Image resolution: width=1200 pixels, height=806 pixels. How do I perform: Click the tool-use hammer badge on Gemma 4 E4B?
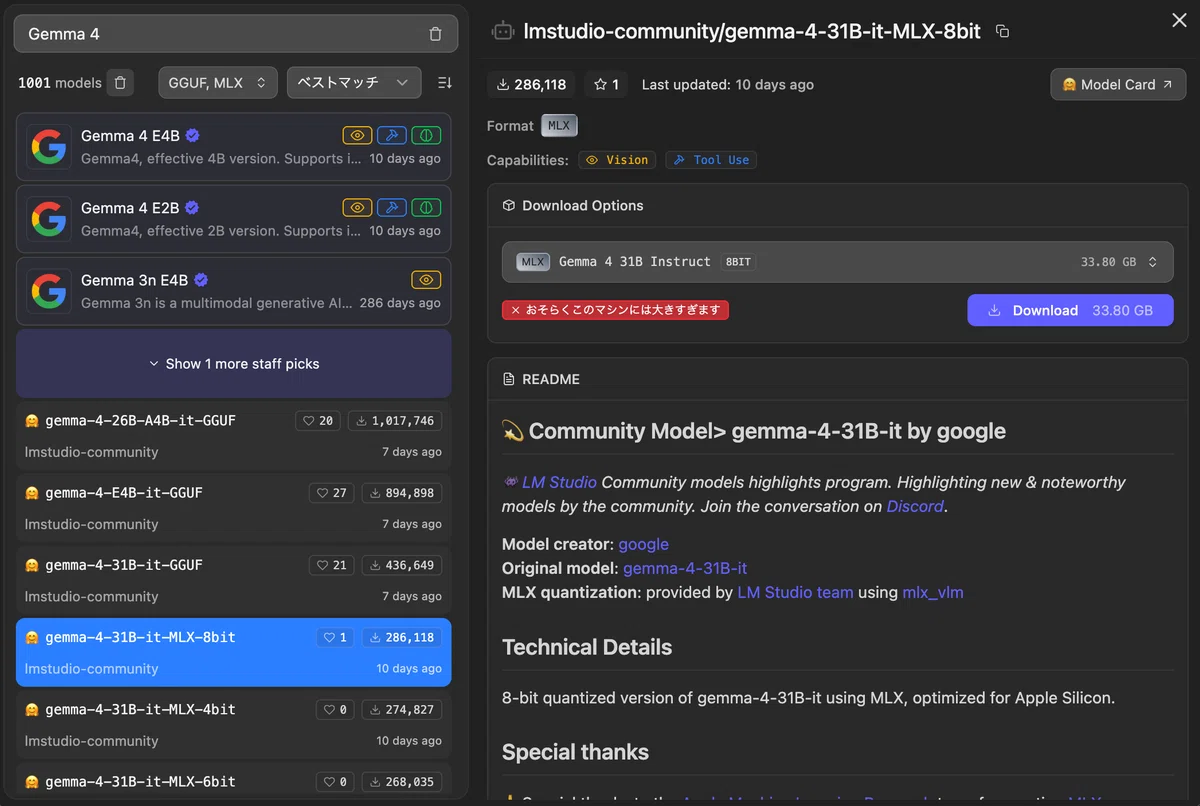(x=391, y=135)
